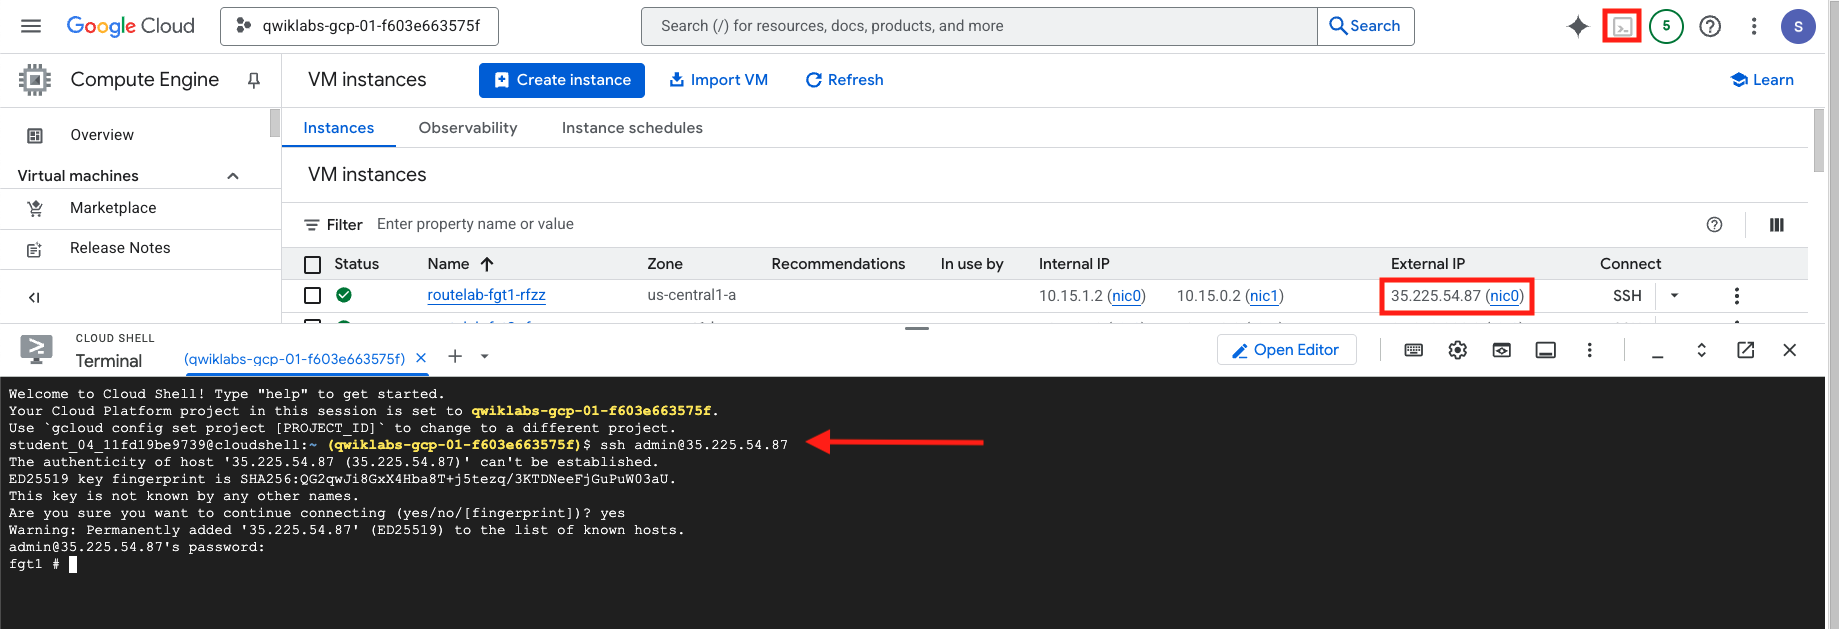1839x629 pixels.
Task: Click the Create instance button
Action: (x=562, y=80)
